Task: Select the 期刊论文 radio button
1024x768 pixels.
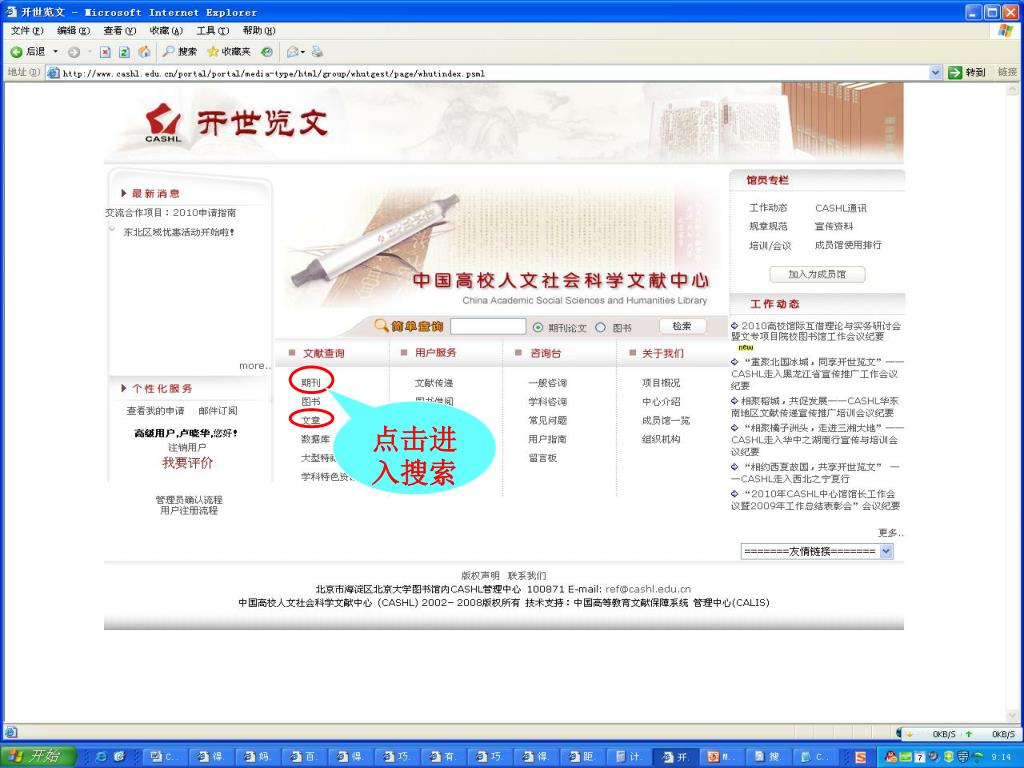Action: click(538, 328)
